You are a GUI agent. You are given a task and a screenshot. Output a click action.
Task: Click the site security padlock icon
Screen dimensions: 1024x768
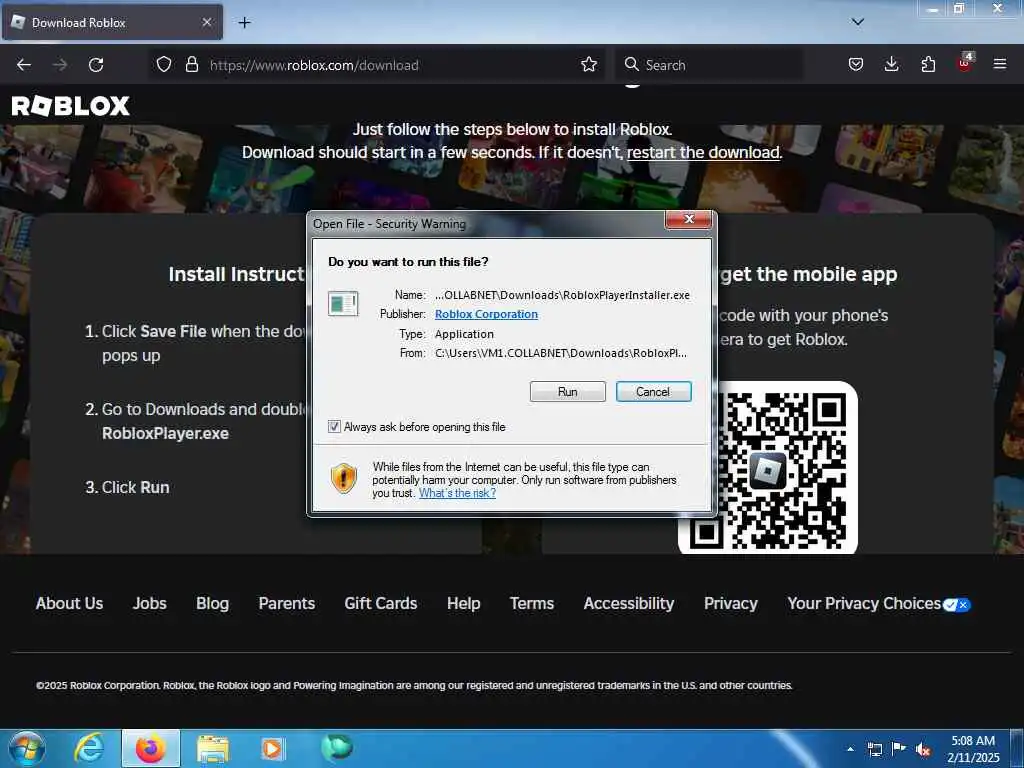tap(191, 65)
